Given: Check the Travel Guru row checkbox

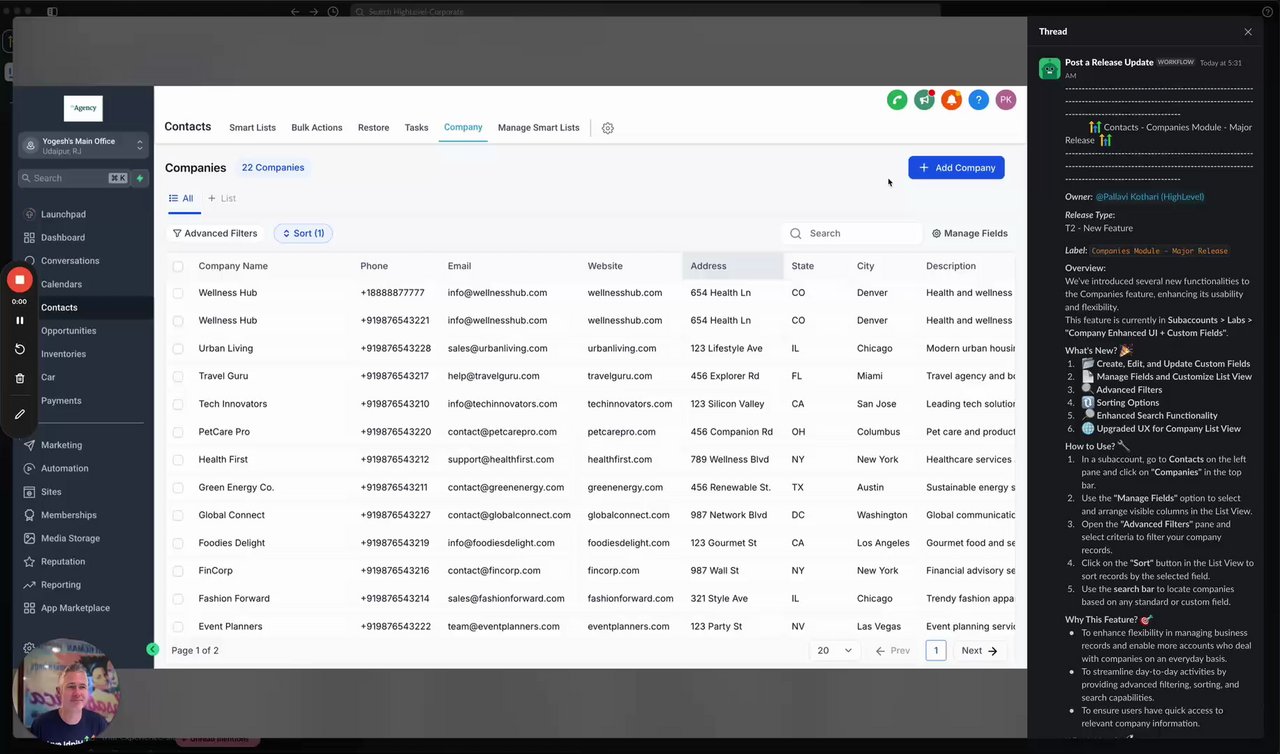Looking at the screenshot, I should (x=178, y=376).
